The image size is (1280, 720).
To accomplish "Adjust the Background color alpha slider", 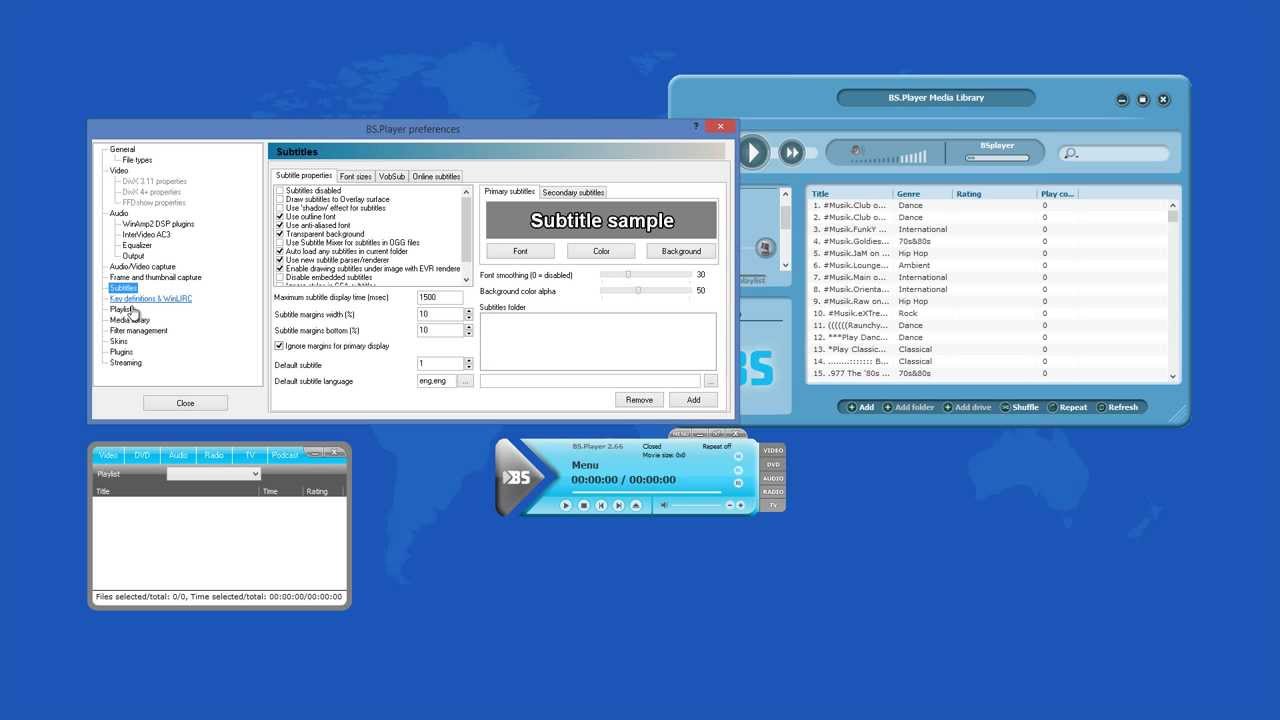I will (638, 291).
